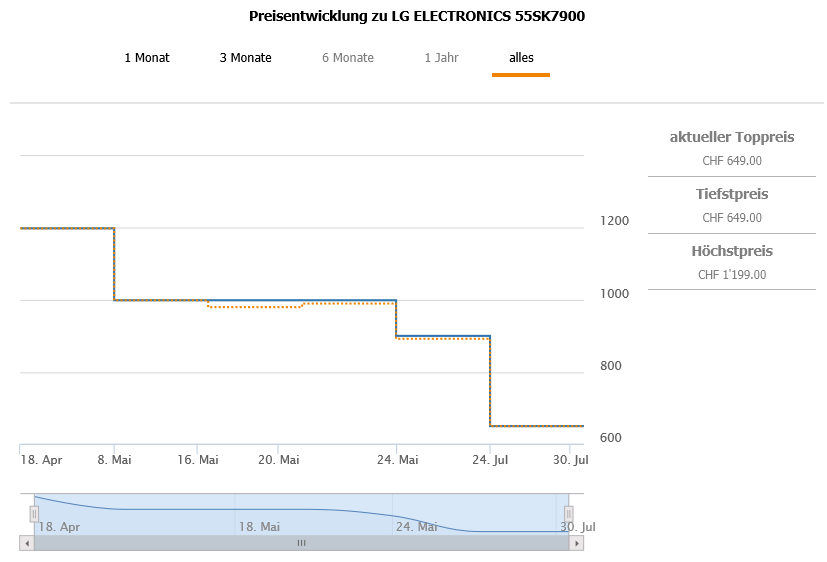Click the Tiefstpreis heading
This screenshot has height=562, width=827.
point(732,194)
